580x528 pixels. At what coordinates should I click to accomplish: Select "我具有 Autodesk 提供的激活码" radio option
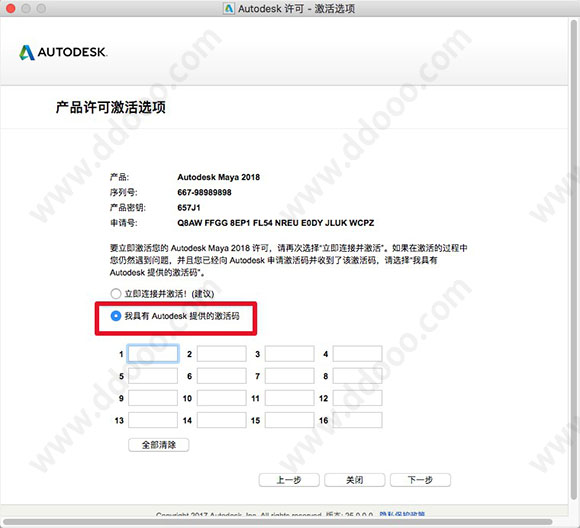coord(115,316)
